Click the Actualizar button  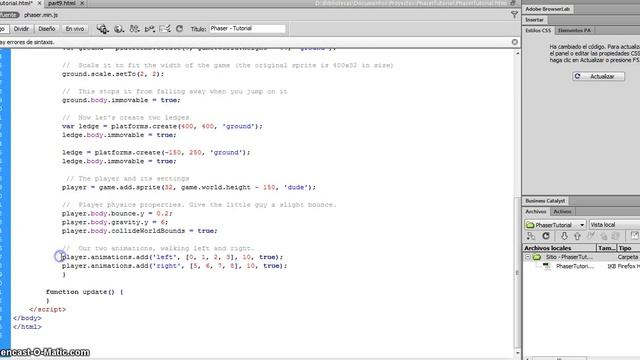click(x=598, y=76)
